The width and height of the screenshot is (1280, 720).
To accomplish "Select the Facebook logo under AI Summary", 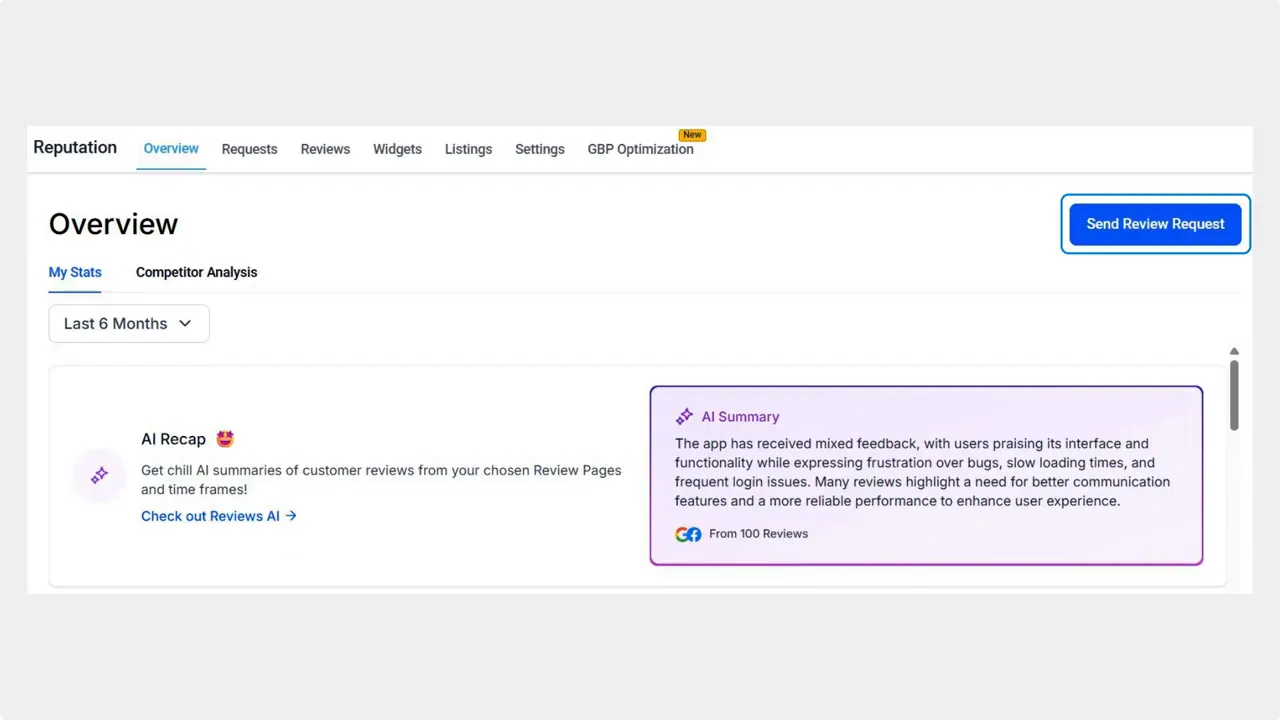I will coord(693,534).
